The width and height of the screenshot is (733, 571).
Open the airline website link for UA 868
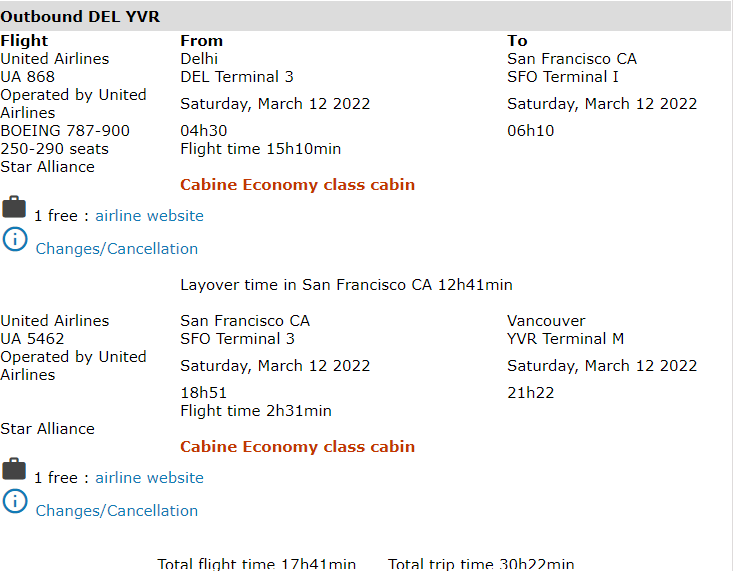(149, 216)
